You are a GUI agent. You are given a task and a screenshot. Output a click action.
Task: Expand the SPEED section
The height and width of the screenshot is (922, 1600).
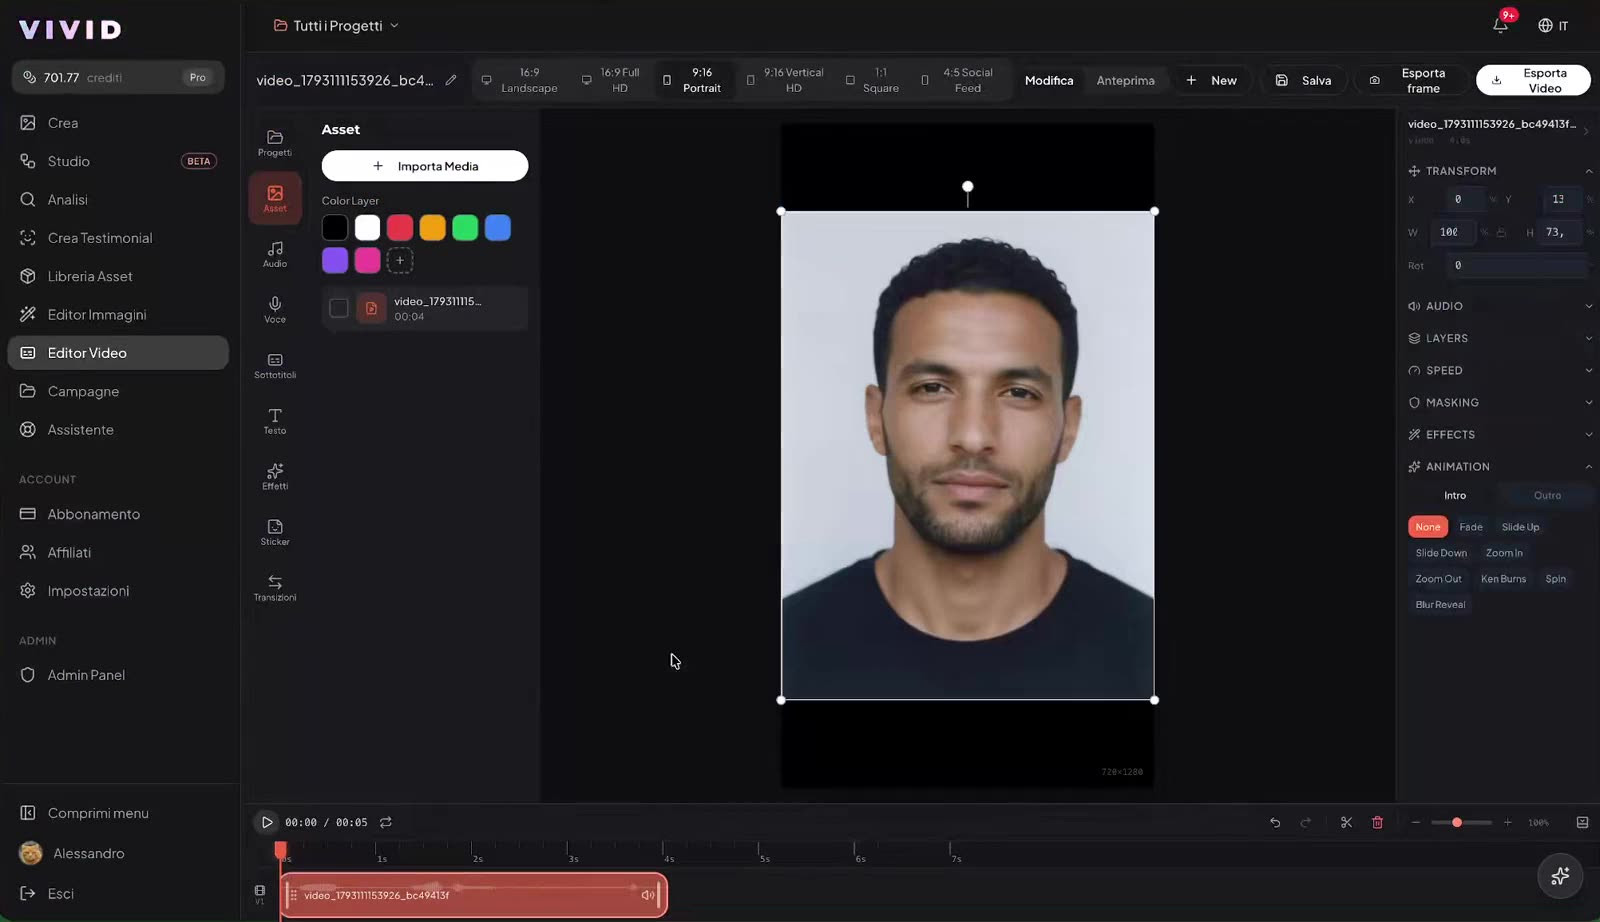pos(1499,370)
